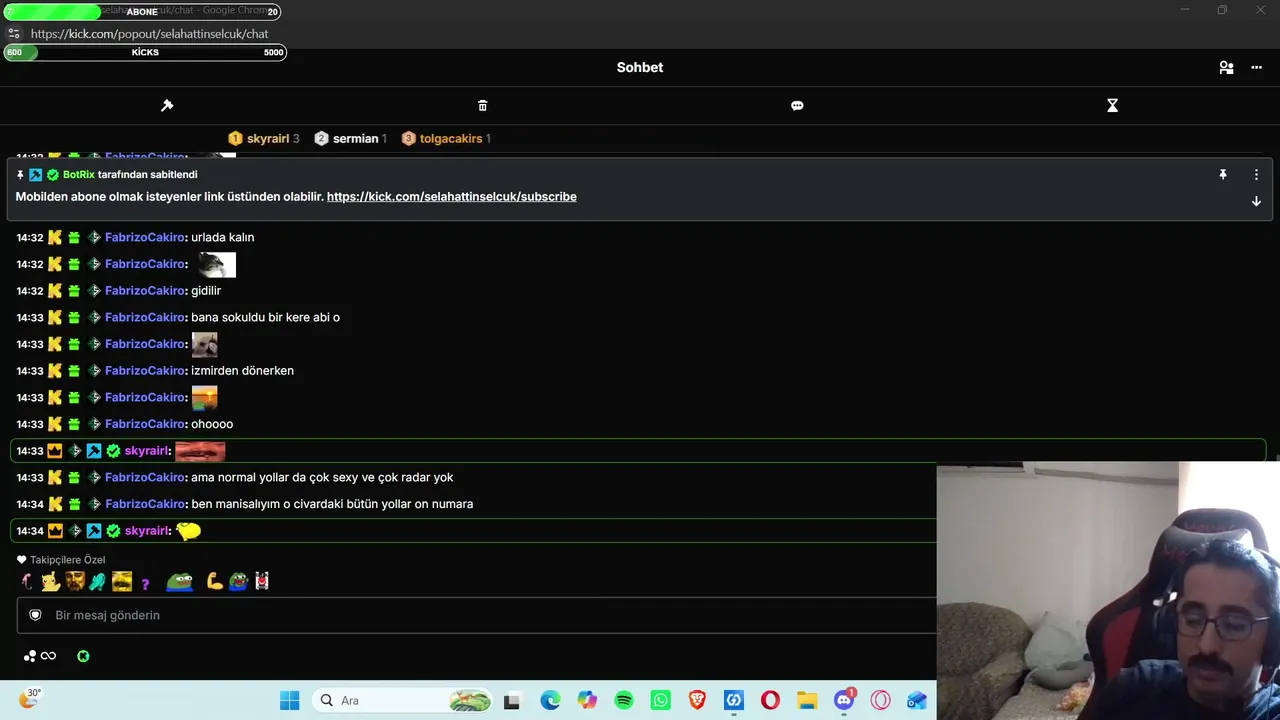Click the Windows taskbar 'Ara' search box

[404, 701]
